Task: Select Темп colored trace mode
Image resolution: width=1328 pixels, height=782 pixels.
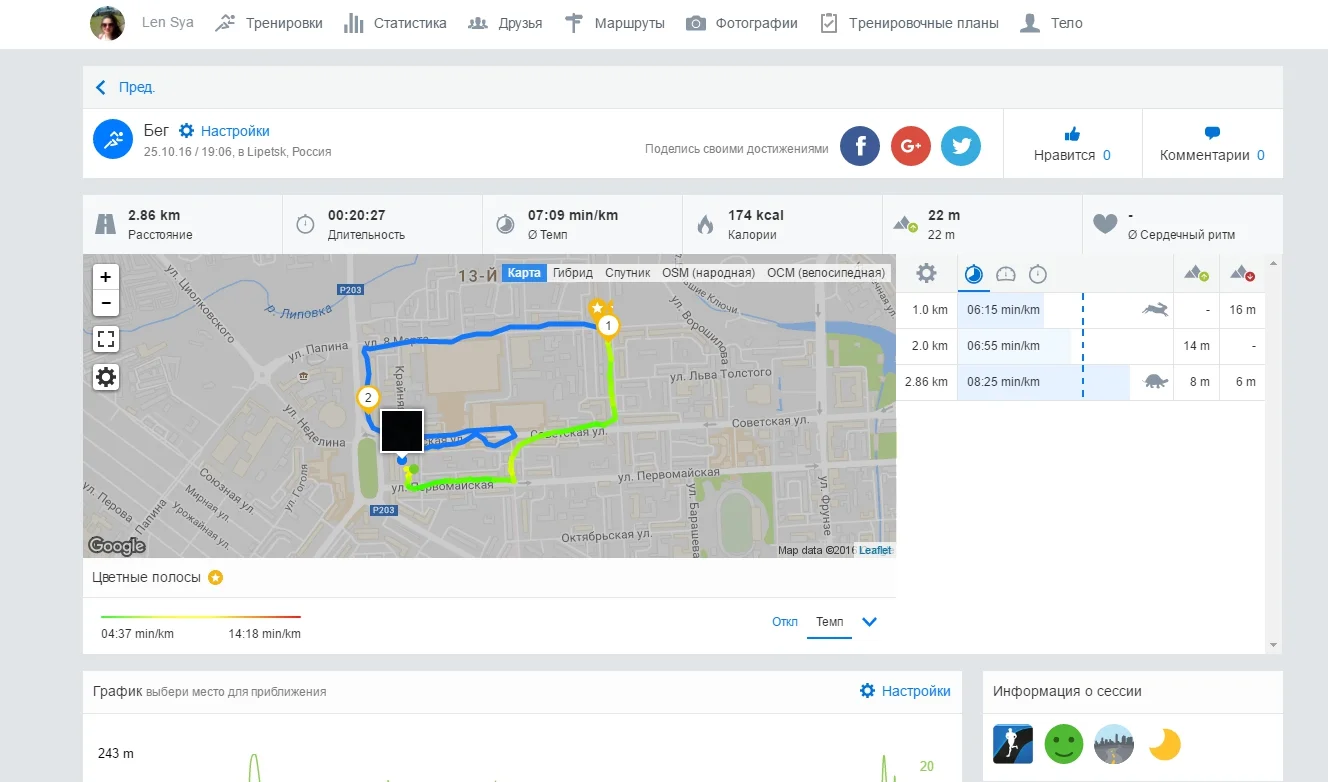Action: click(829, 622)
